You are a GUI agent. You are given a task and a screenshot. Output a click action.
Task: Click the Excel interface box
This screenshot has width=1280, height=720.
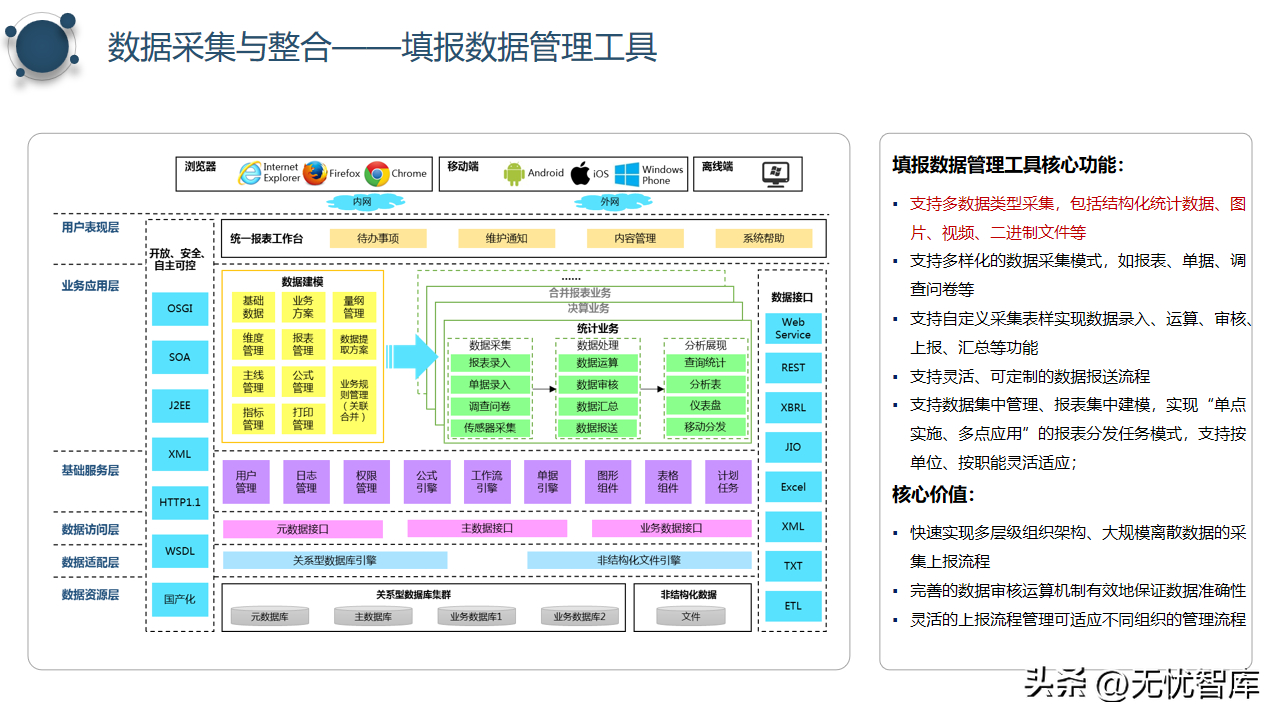click(793, 487)
